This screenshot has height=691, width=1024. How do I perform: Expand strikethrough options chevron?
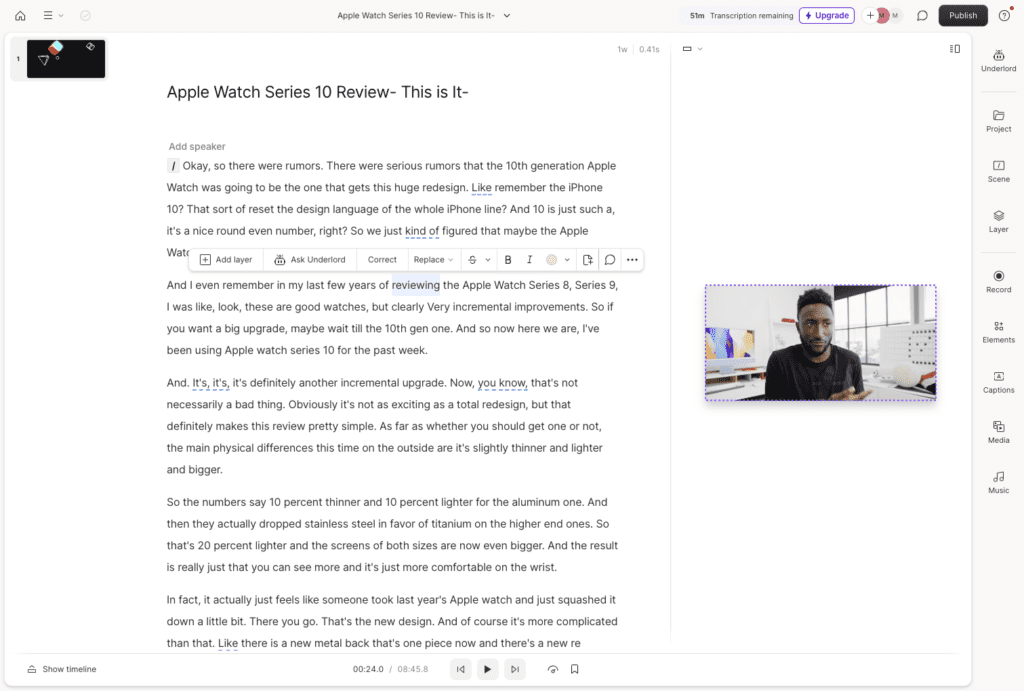pyautogui.click(x=487, y=260)
